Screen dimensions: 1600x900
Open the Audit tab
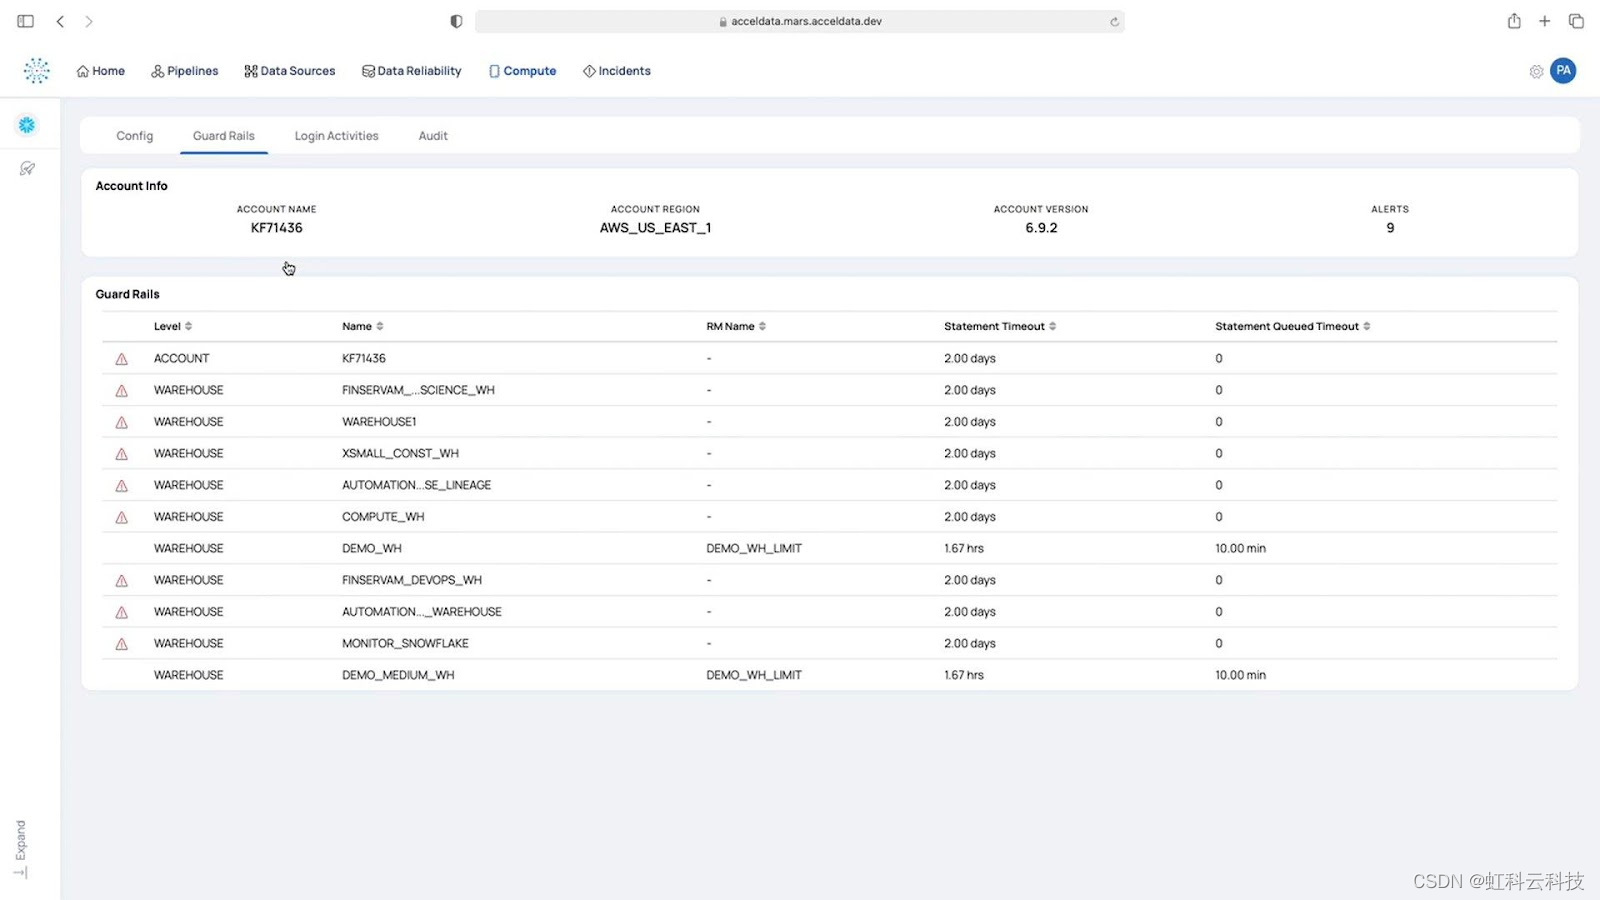(433, 136)
